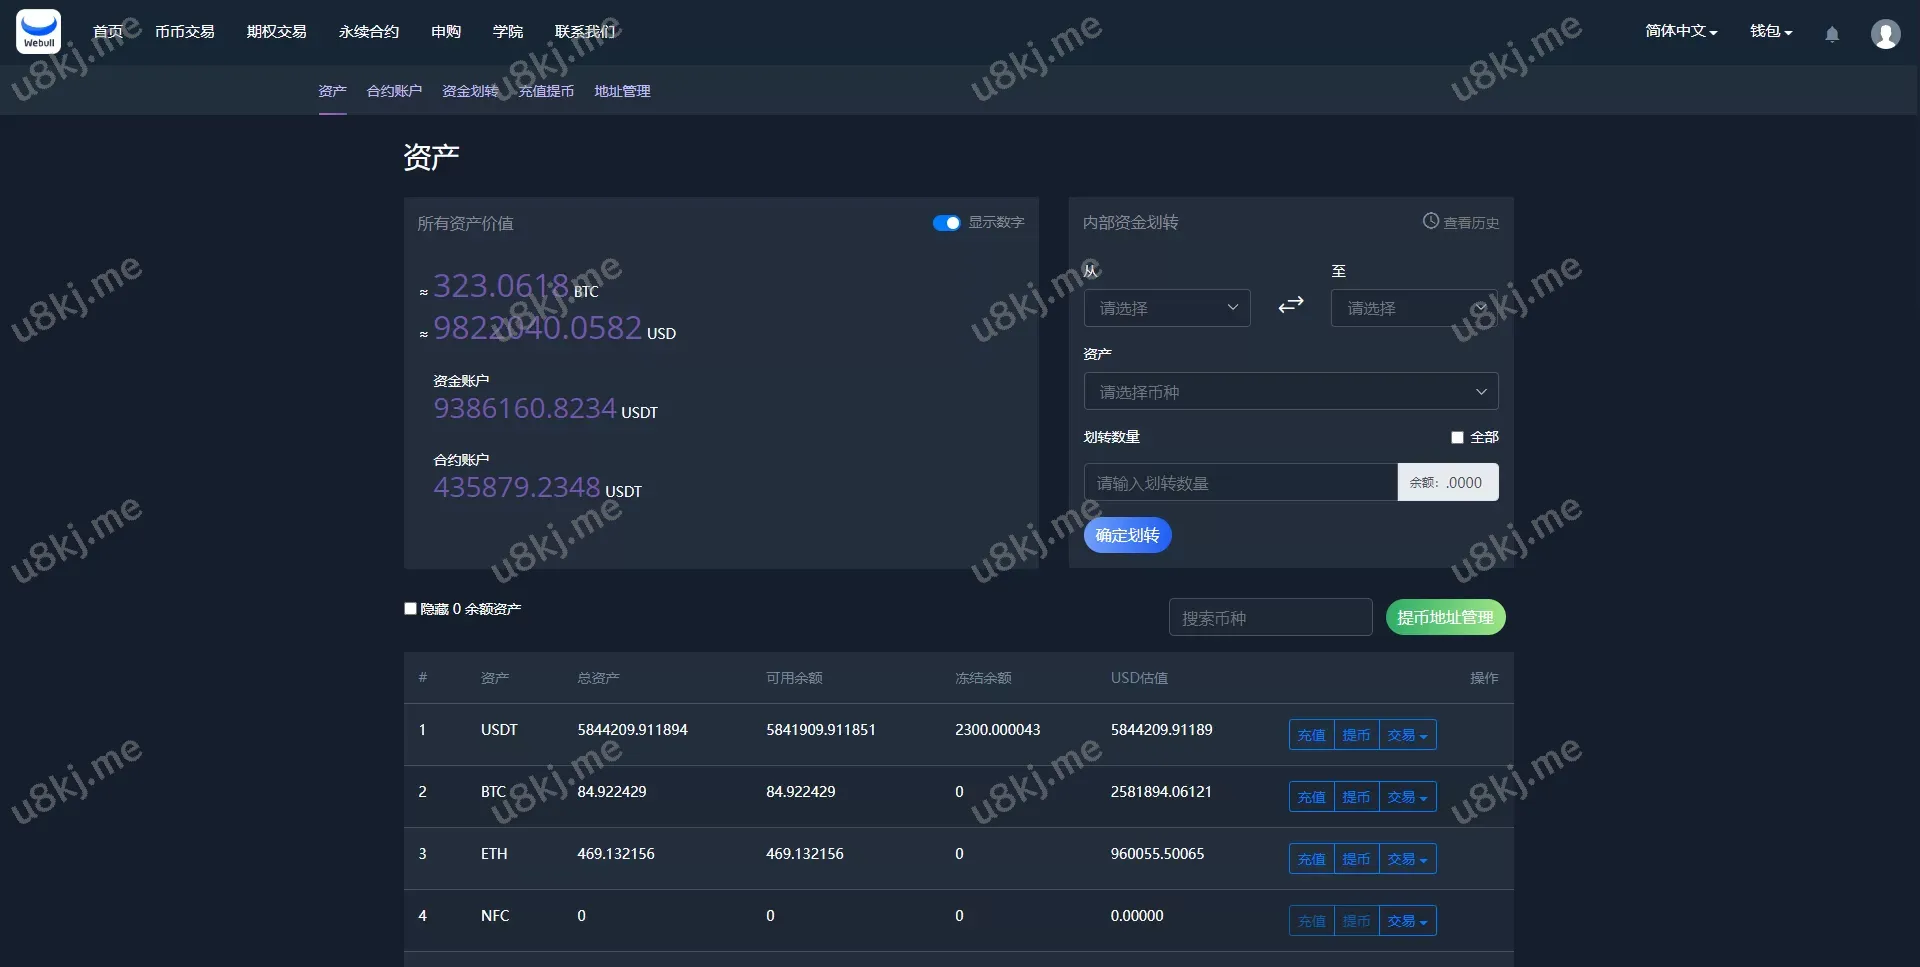
Task: Click the clock icon for transfer history
Action: [1431, 221]
